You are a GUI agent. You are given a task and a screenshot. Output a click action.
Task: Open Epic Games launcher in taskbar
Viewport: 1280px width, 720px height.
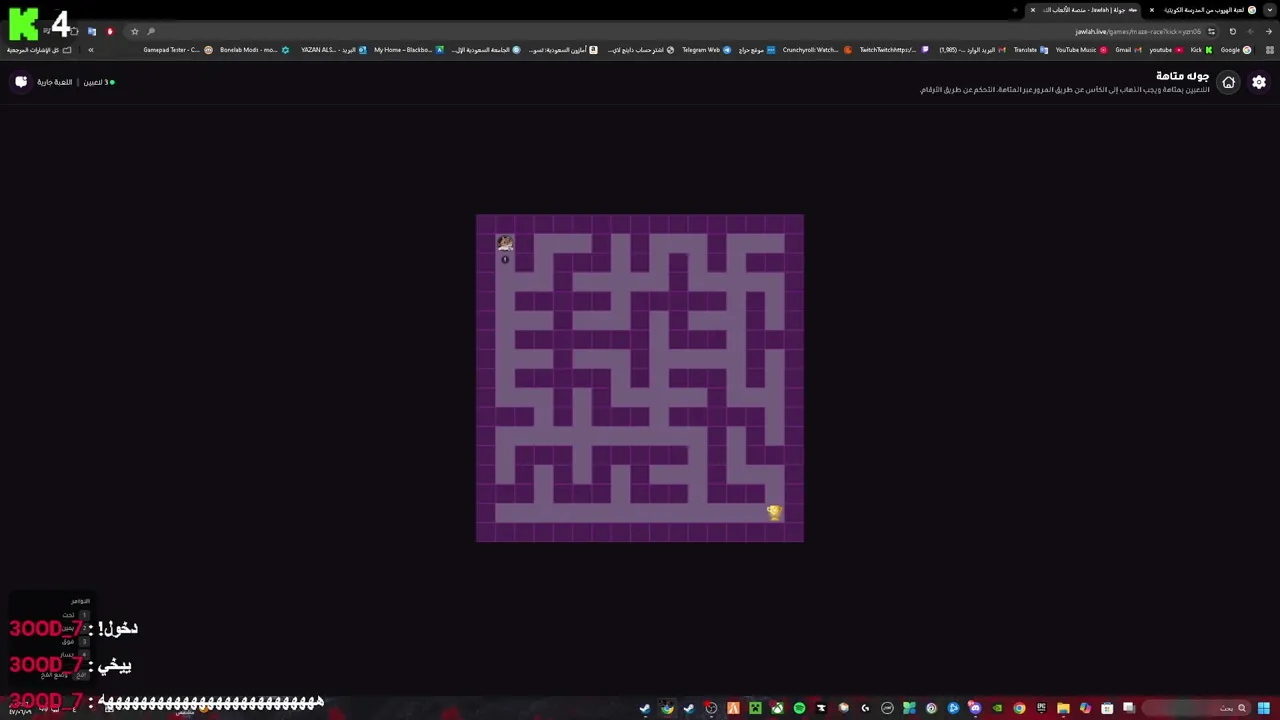pos(1041,708)
